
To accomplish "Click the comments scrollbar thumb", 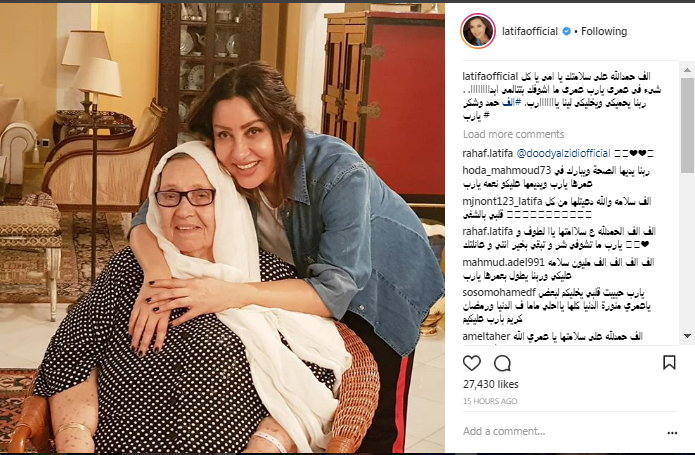I will (687, 125).
